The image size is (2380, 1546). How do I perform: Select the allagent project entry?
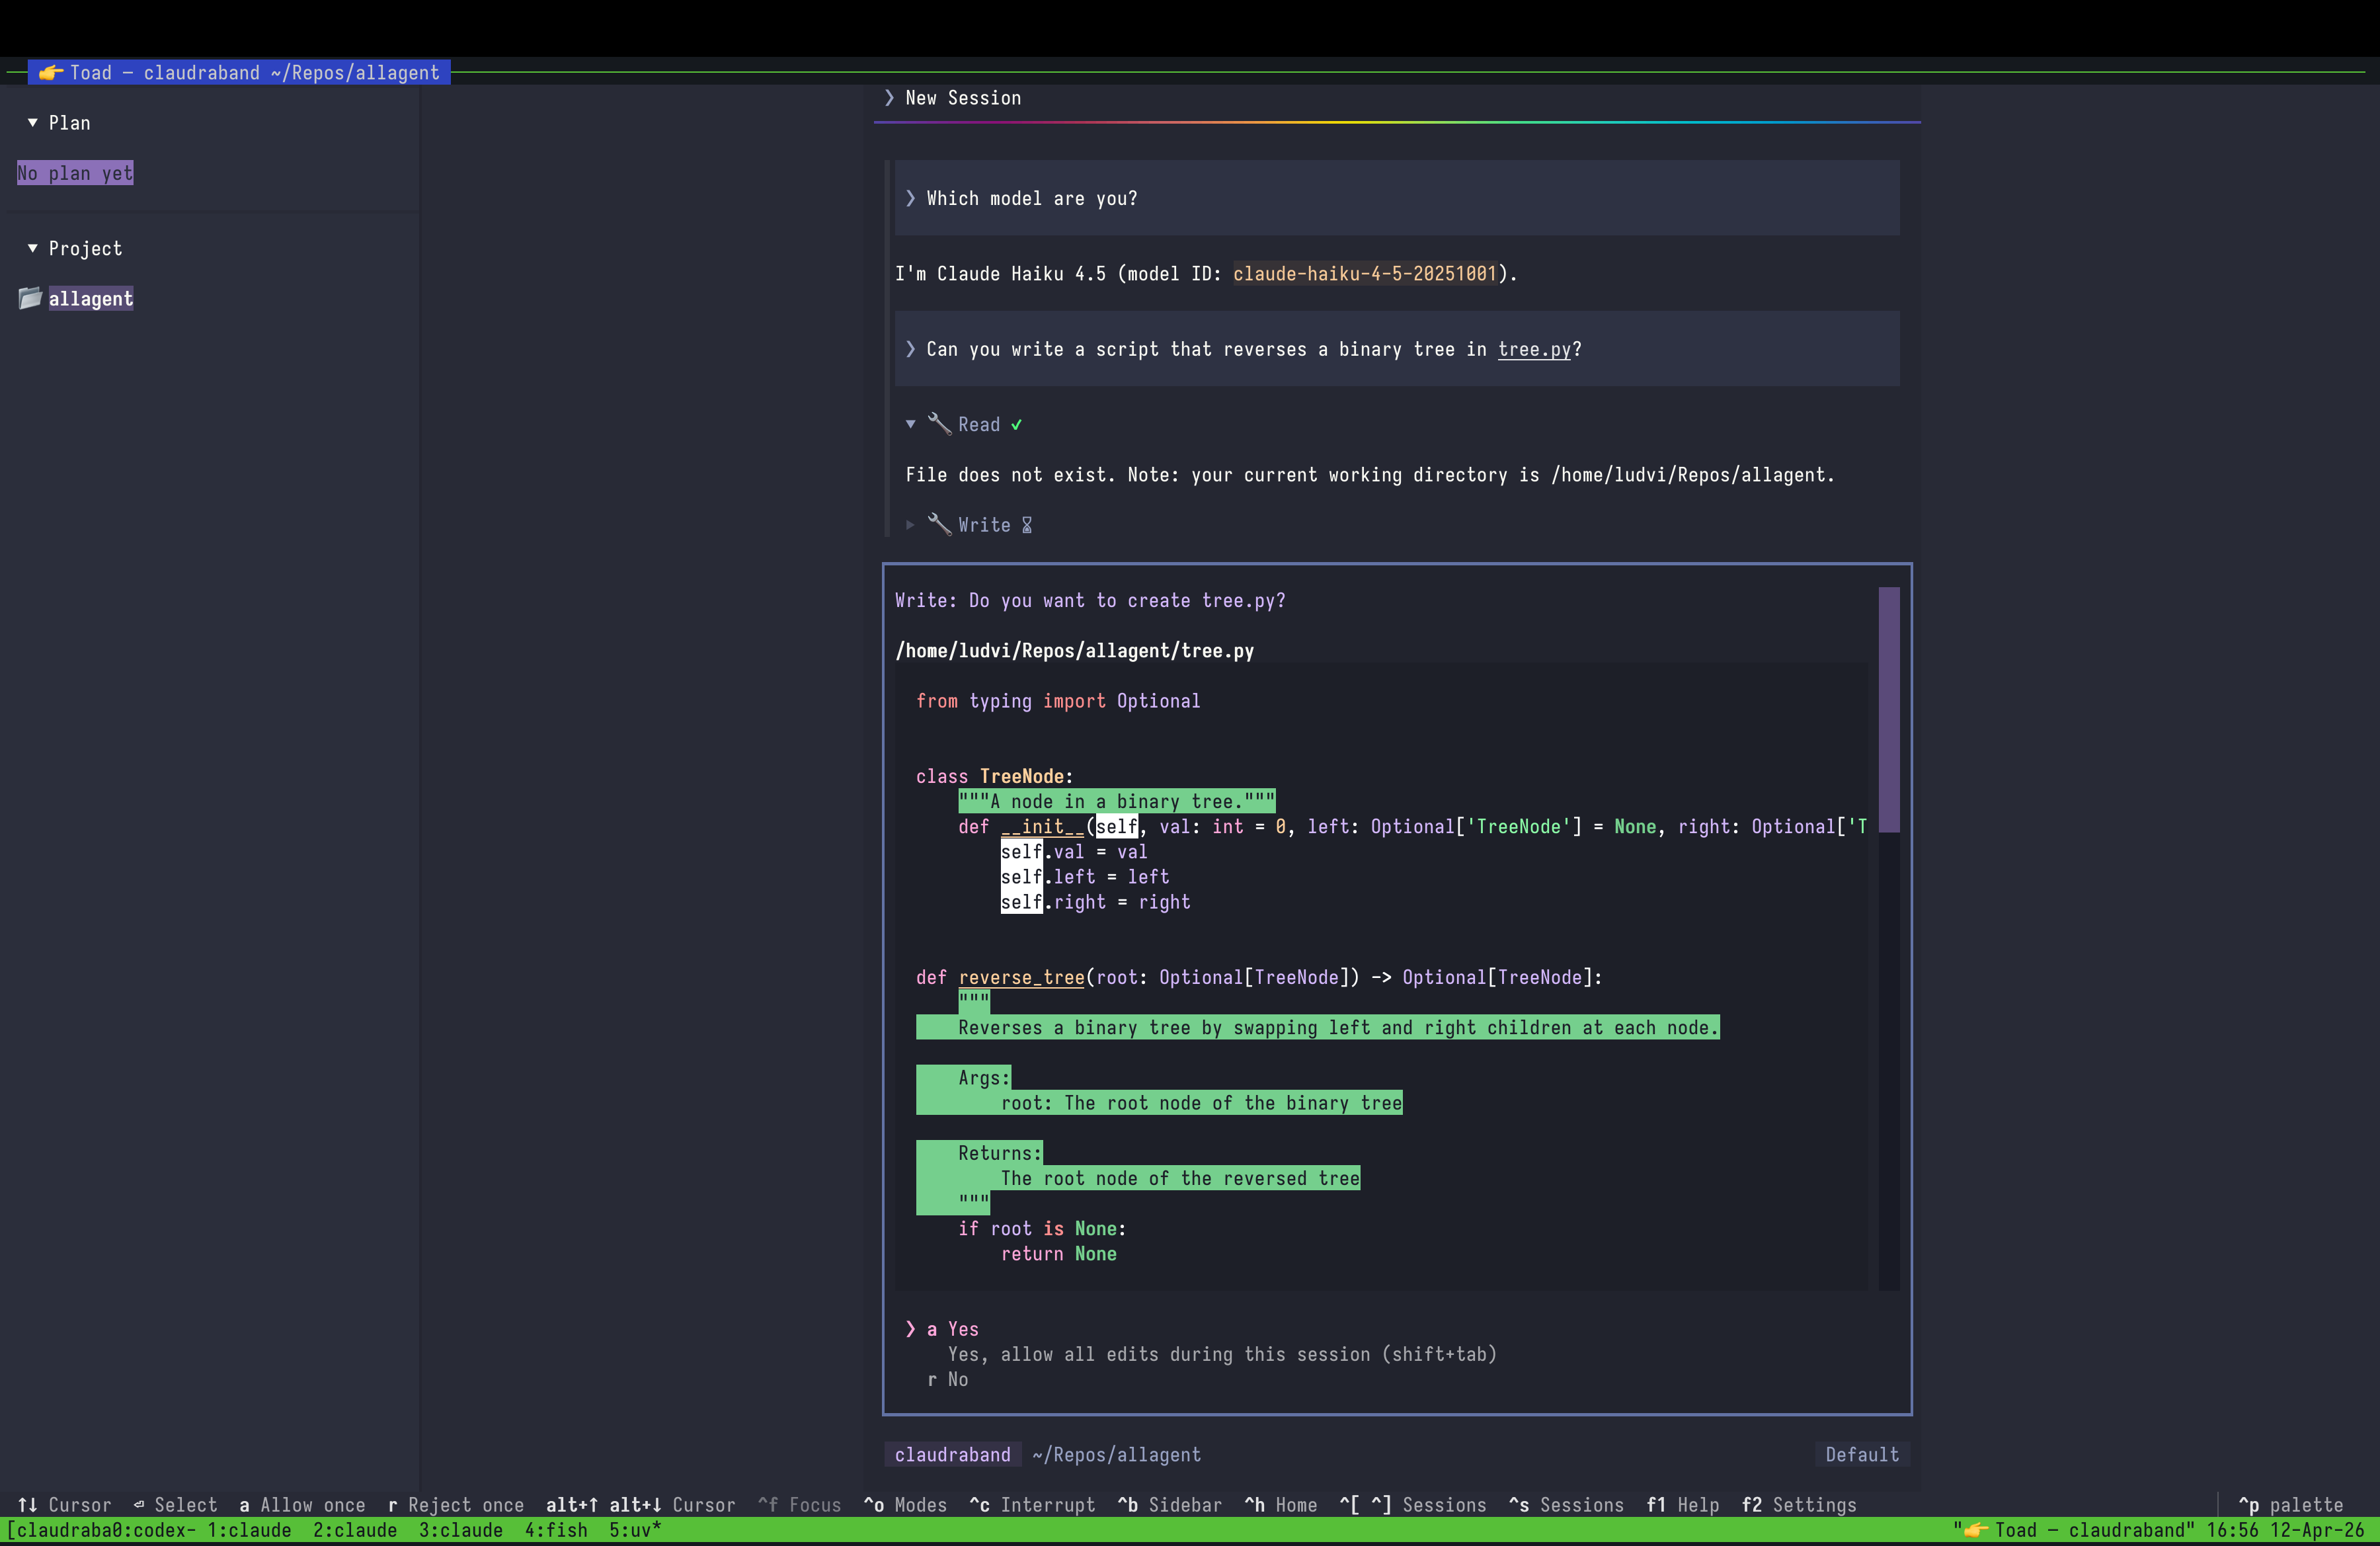tap(90, 299)
